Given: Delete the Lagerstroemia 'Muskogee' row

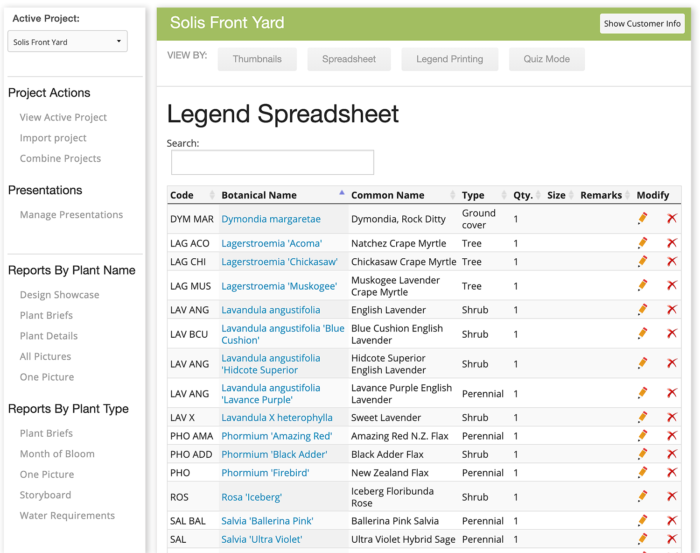Looking at the screenshot, I should pyautogui.click(x=672, y=285).
